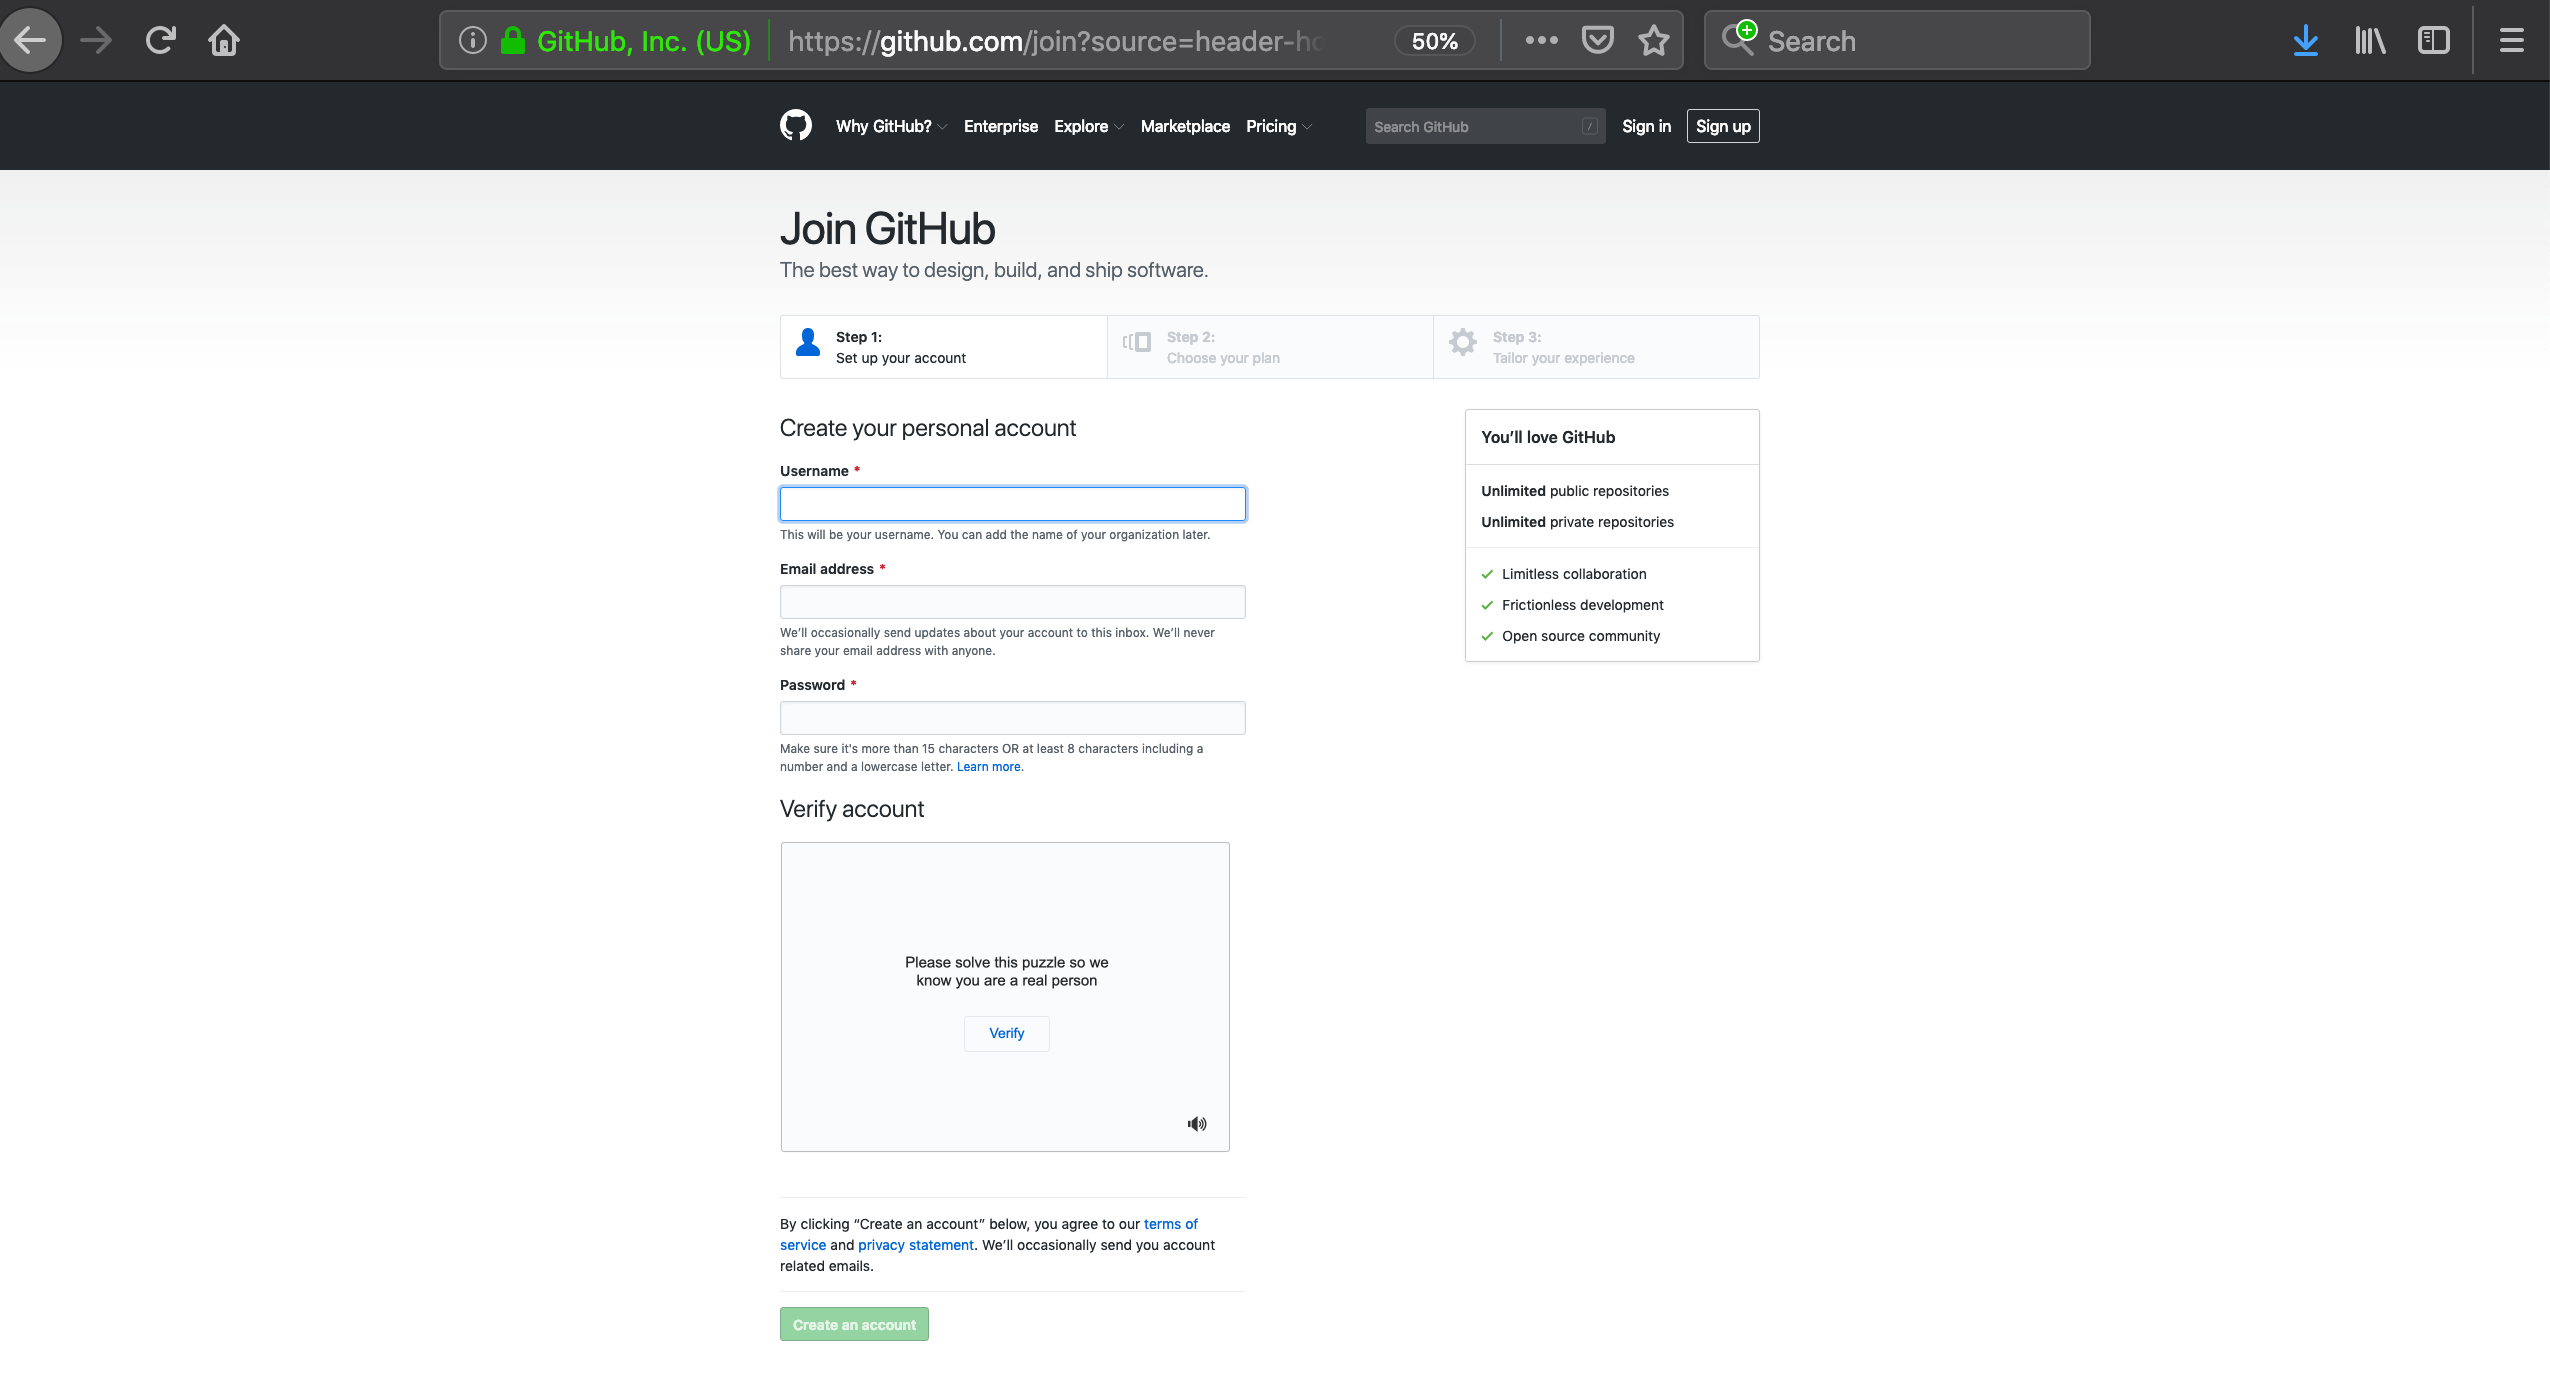Viewport: 2550px width, 1393px height.
Task: Click the browser Search box
Action: click(x=1897, y=40)
